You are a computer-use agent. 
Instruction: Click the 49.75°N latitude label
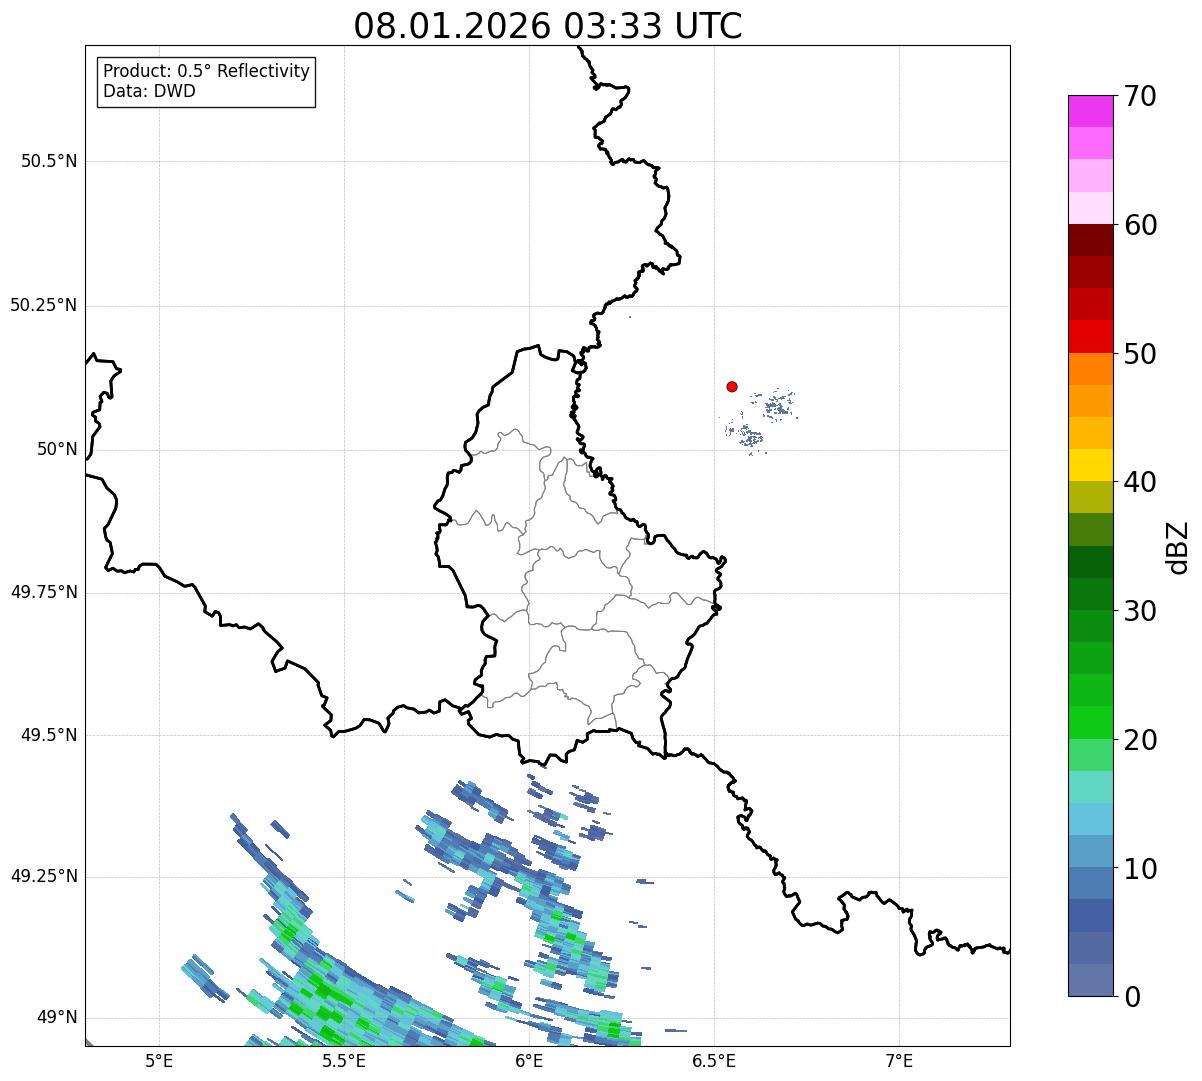coord(44,592)
